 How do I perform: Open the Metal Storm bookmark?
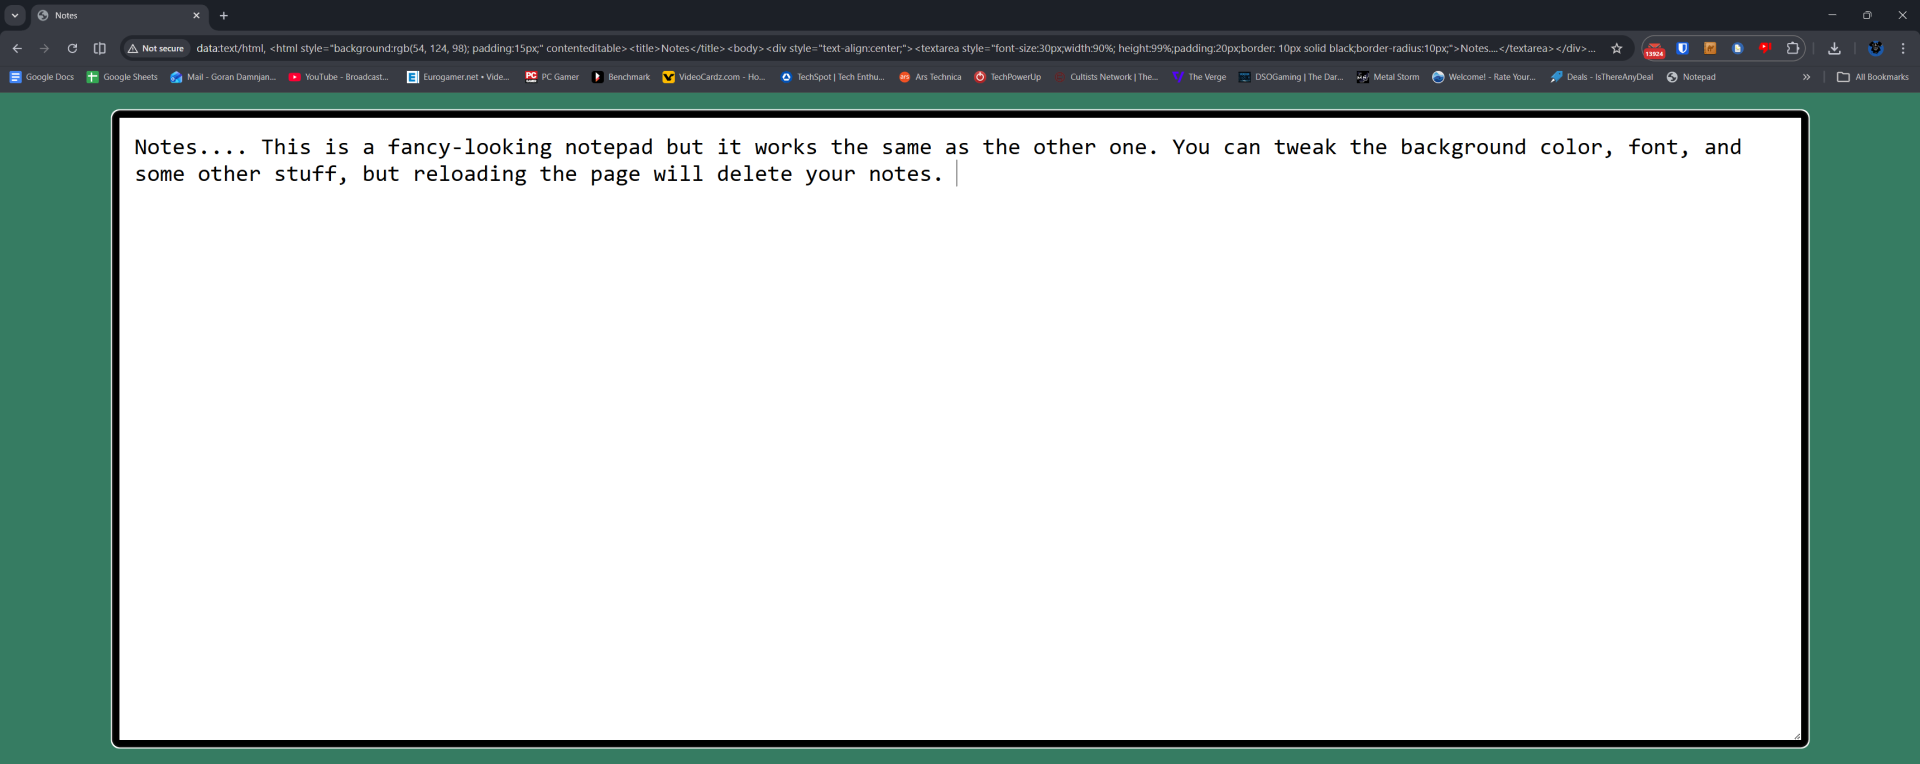pos(1388,77)
